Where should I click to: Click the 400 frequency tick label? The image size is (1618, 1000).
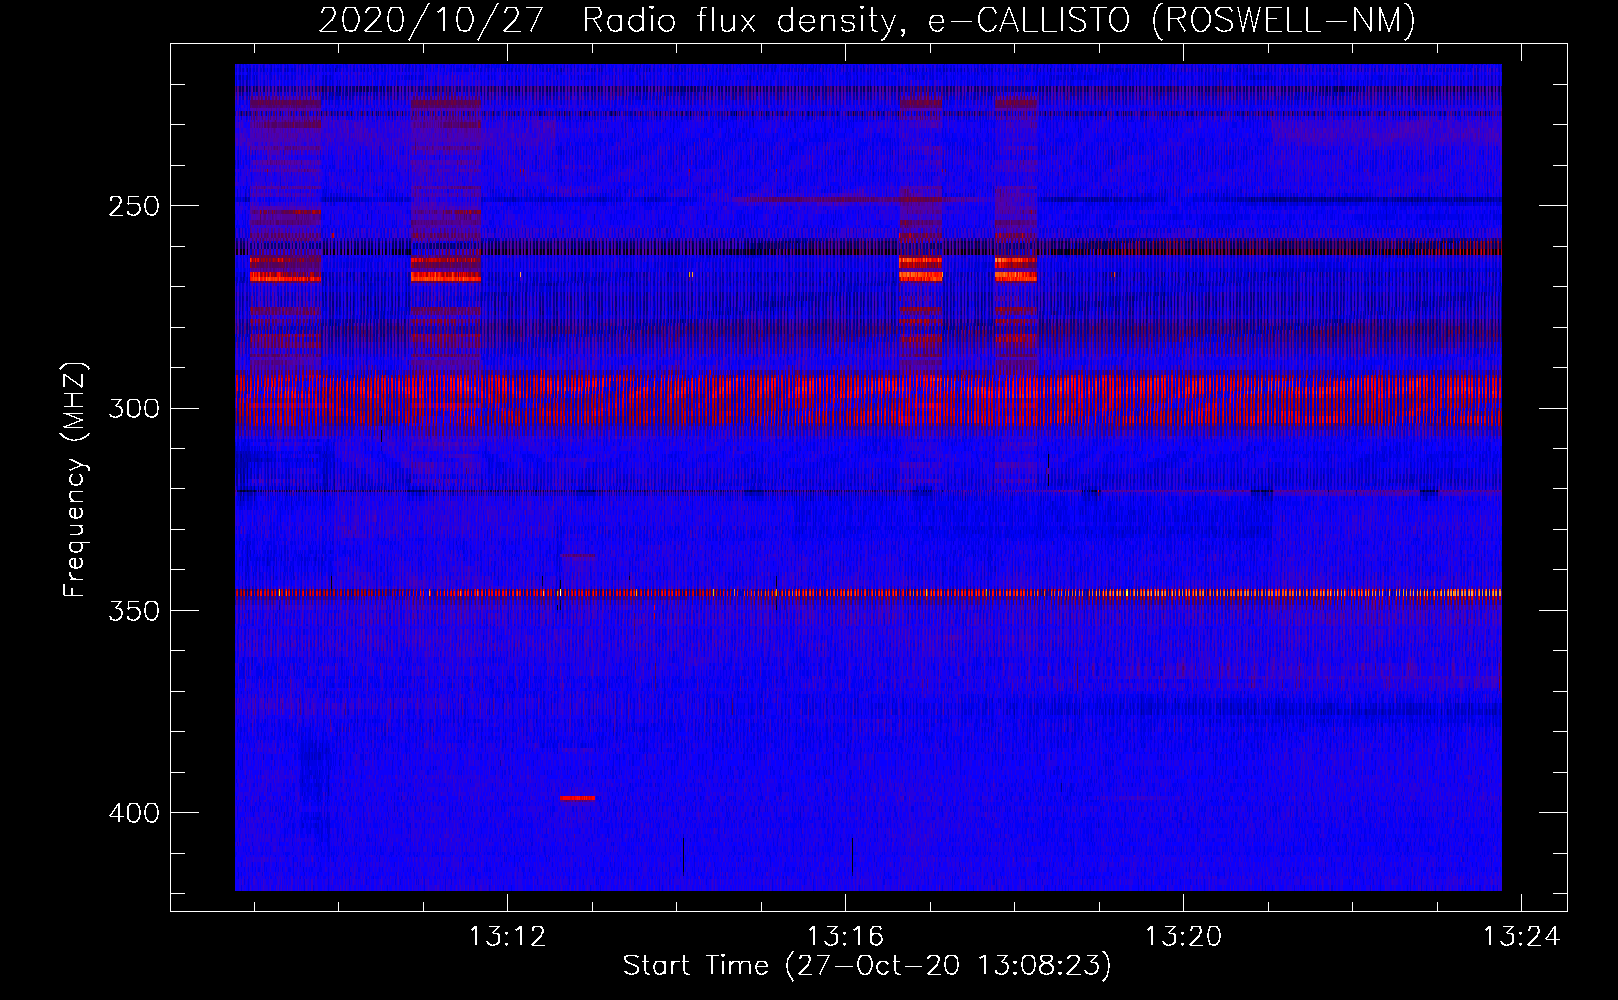134,813
